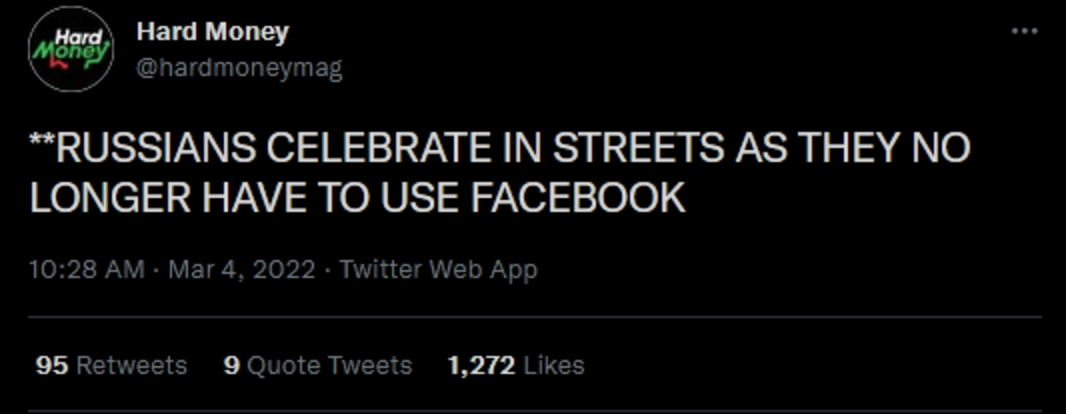Image resolution: width=1066 pixels, height=414 pixels.
Task: Click the Likes label text
Action: click(x=553, y=366)
